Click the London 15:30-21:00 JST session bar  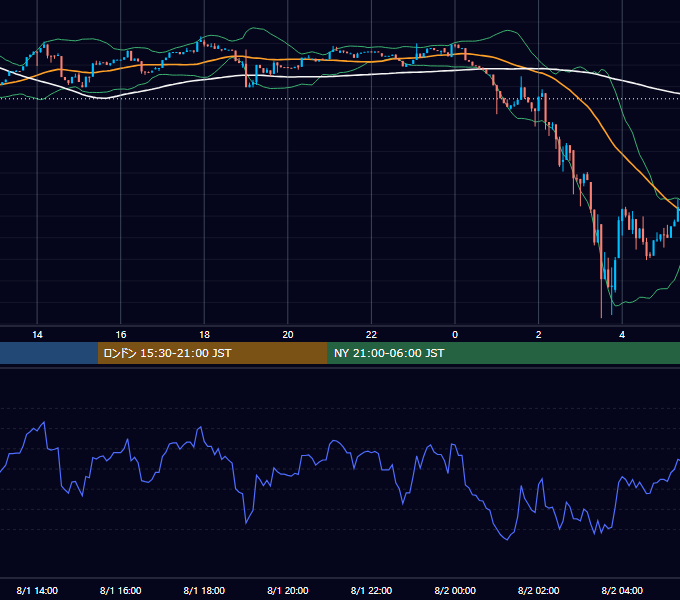point(212,353)
